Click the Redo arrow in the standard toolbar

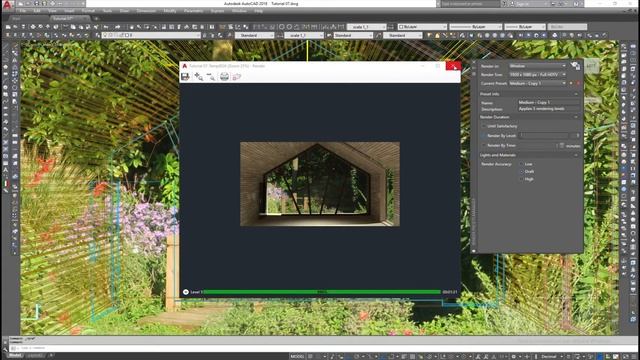(x=118, y=27)
